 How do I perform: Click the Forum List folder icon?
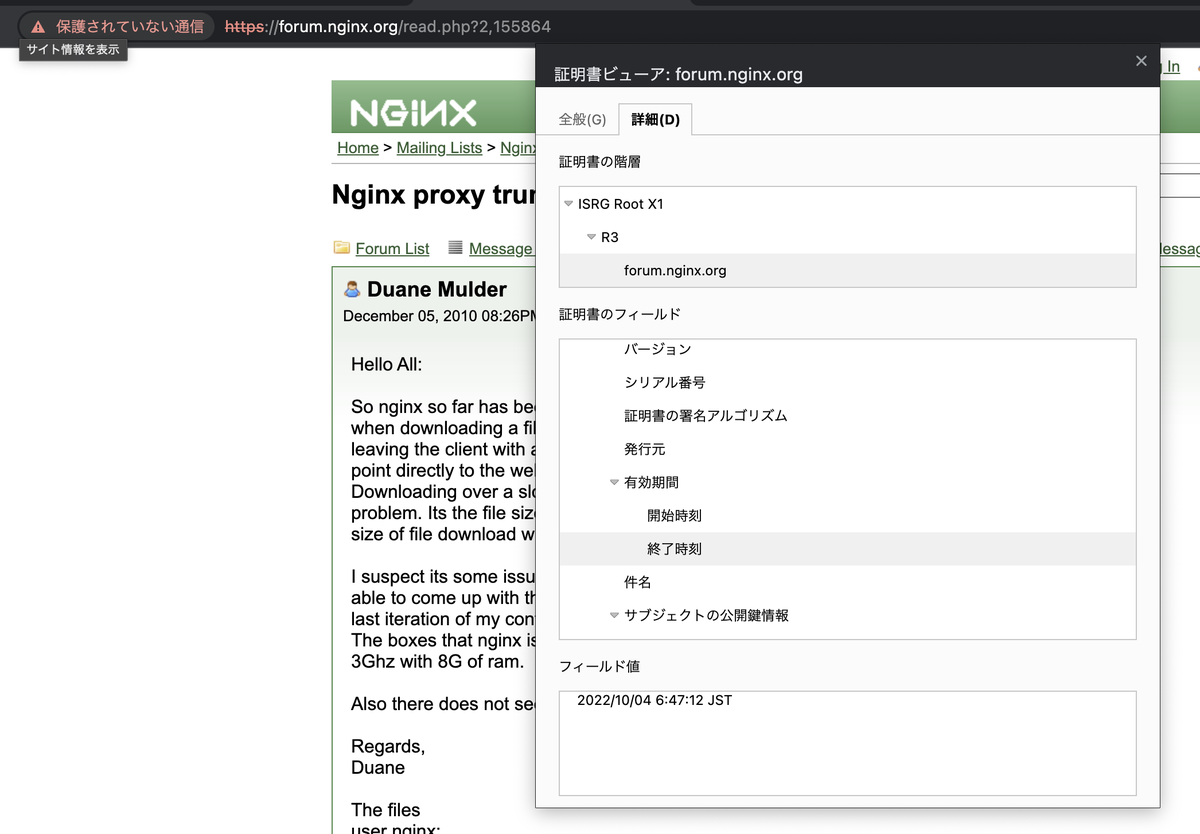click(342, 247)
